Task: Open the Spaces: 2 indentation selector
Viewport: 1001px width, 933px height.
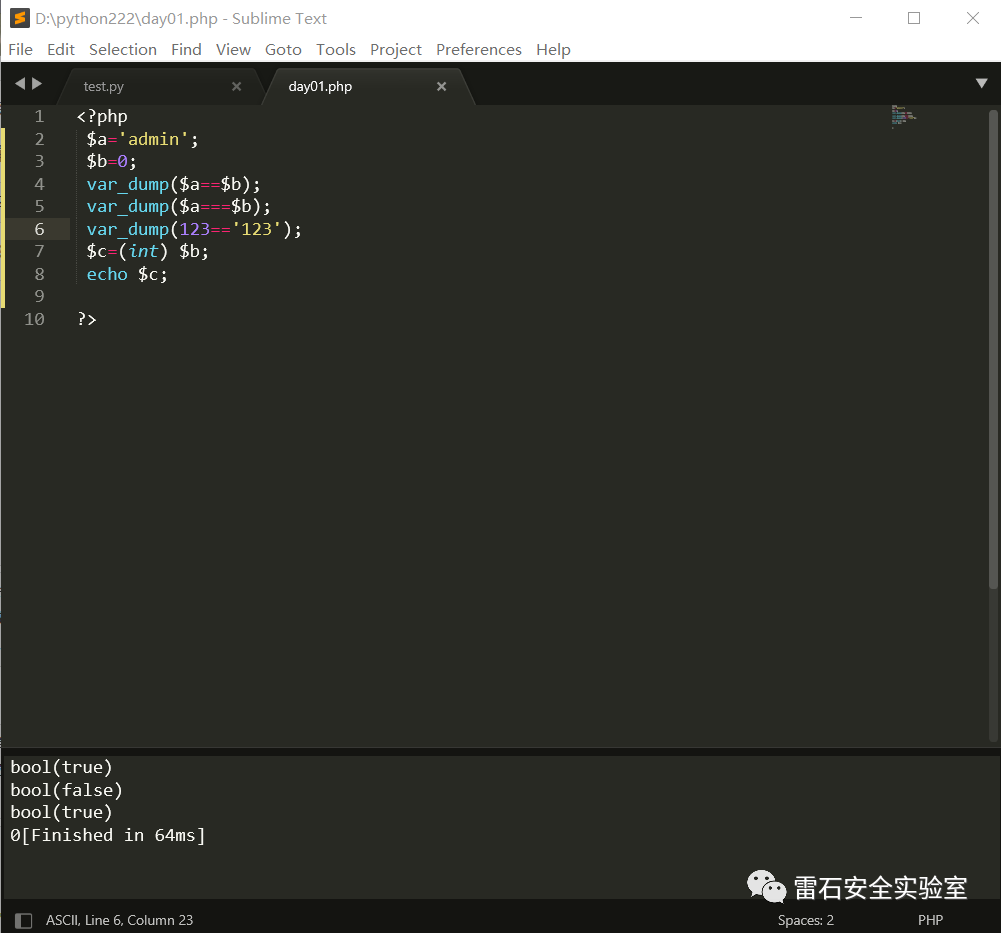Action: point(805,920)
